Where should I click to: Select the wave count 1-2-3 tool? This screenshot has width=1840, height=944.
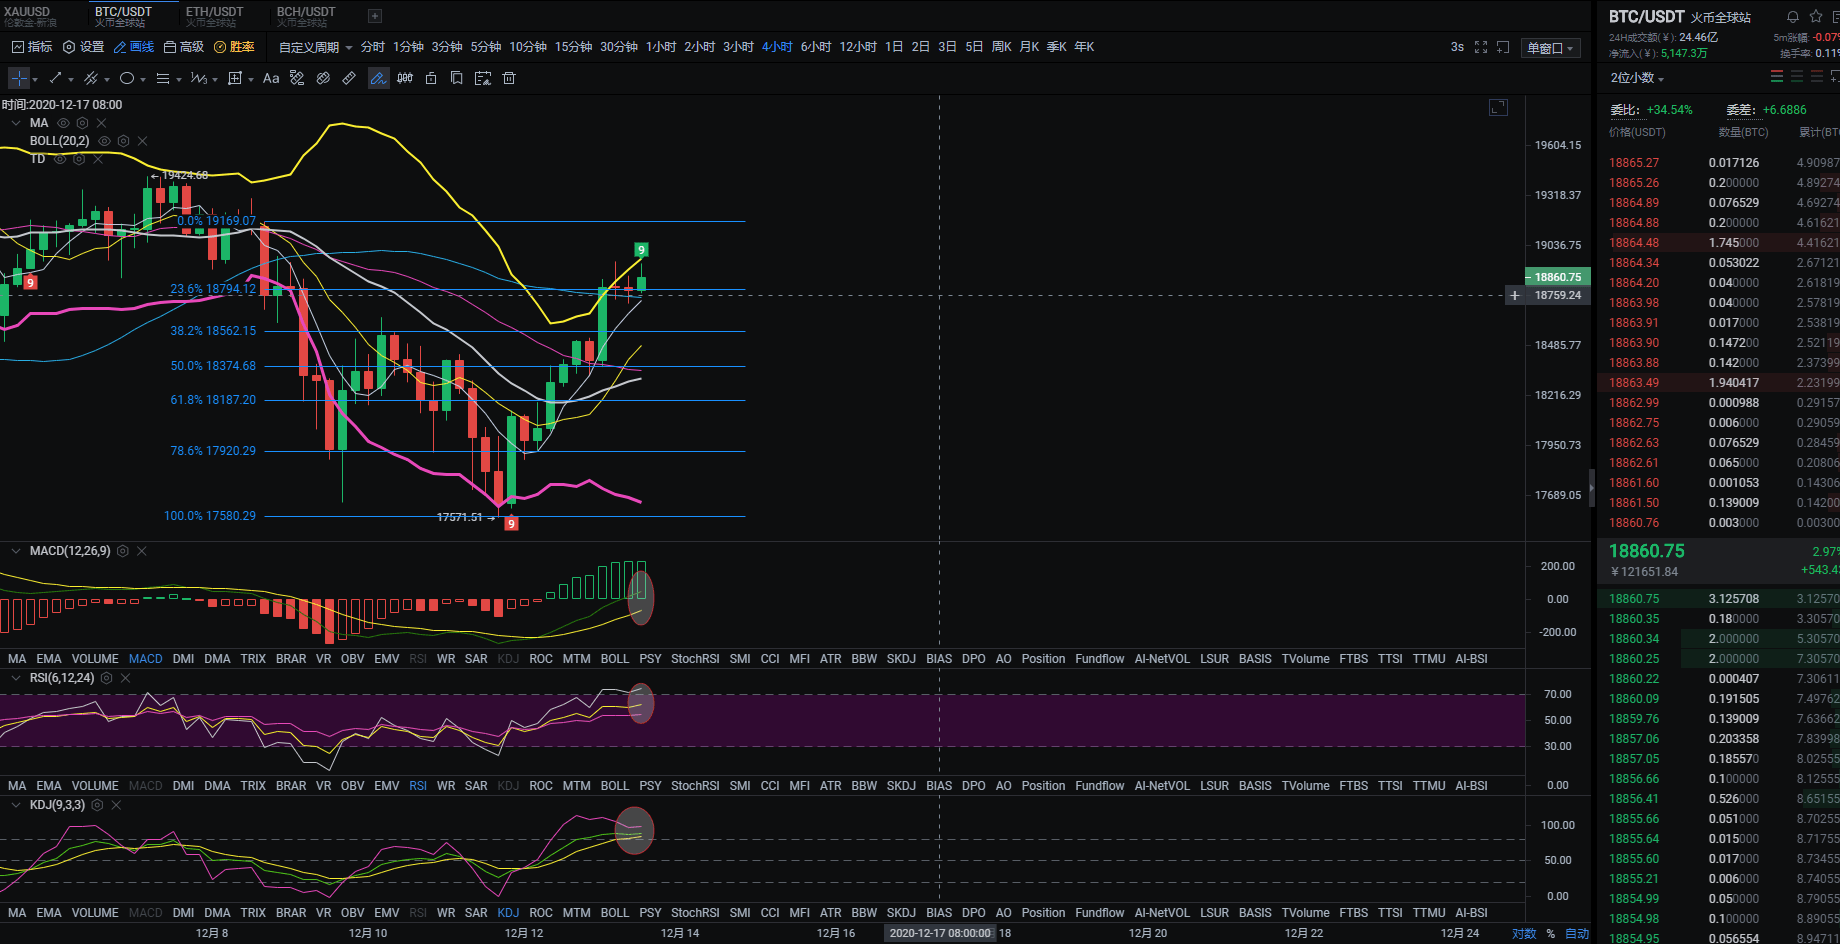tap(198, 78)
